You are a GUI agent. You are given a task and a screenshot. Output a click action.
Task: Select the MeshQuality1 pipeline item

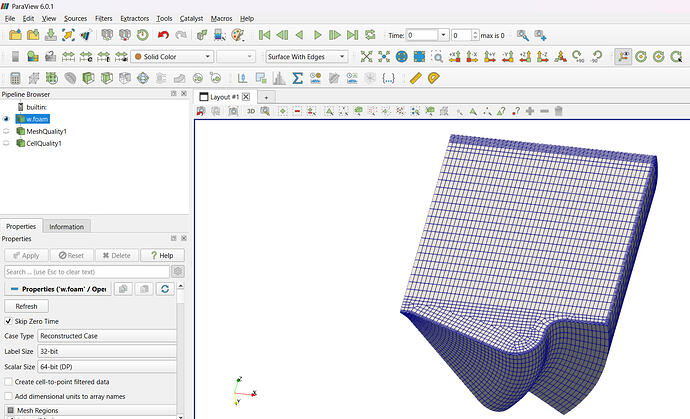pos(46,131)
